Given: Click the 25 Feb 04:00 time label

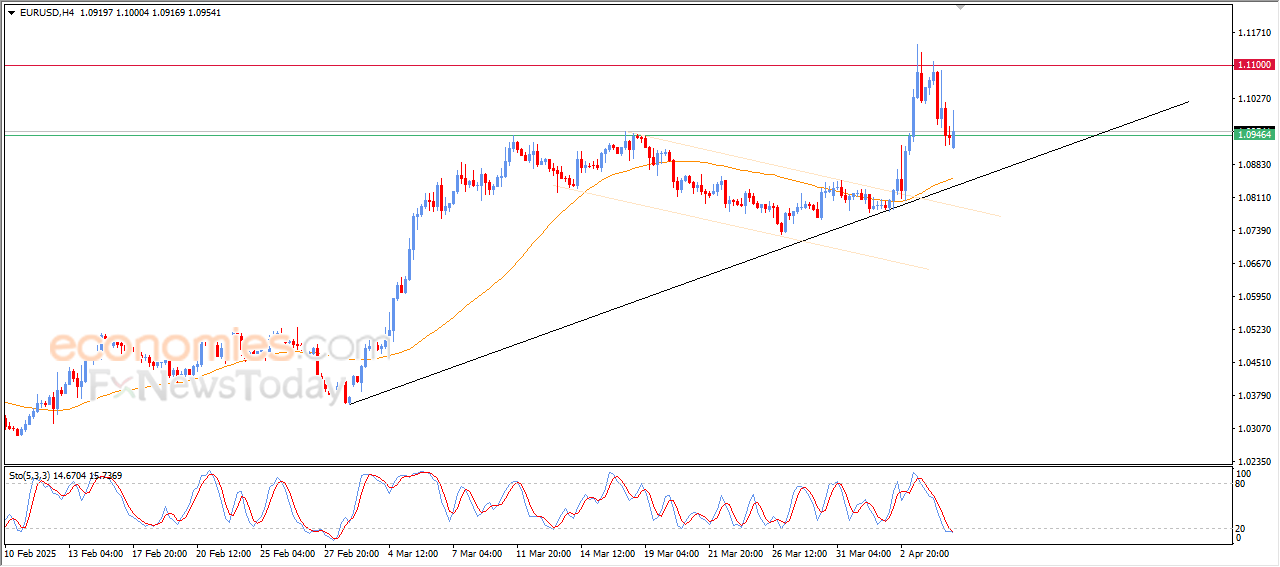Looking at the screenshot, I should click(x=289, y=552).
